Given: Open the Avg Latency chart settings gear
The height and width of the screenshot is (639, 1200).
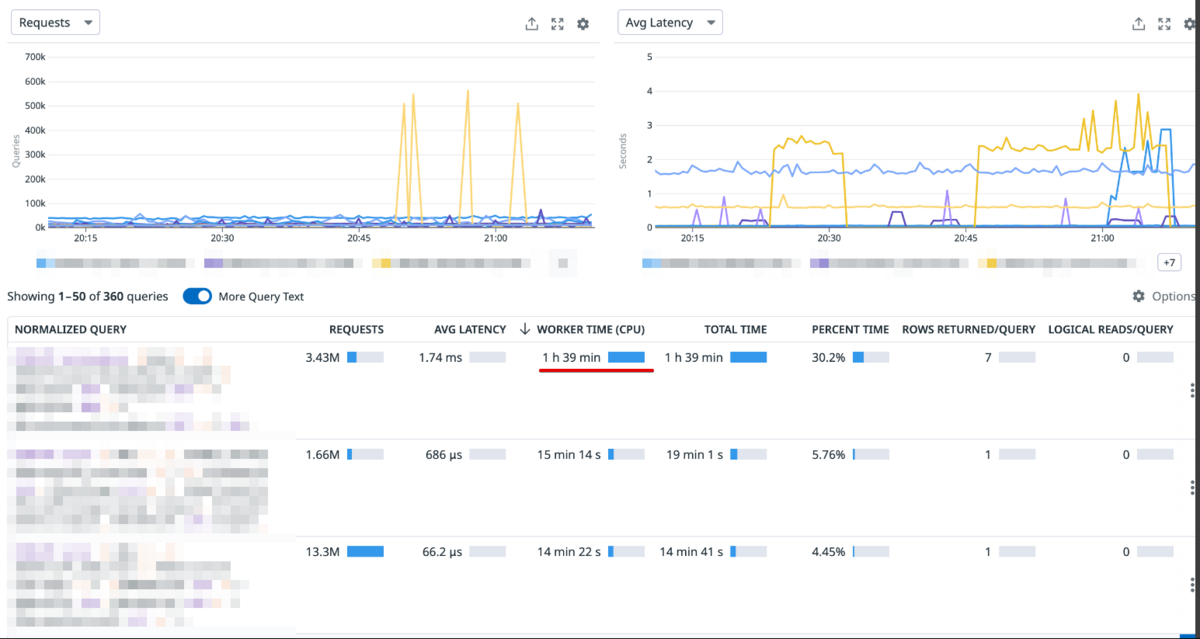Looking at the screenshot, I should click(1190, 24).
